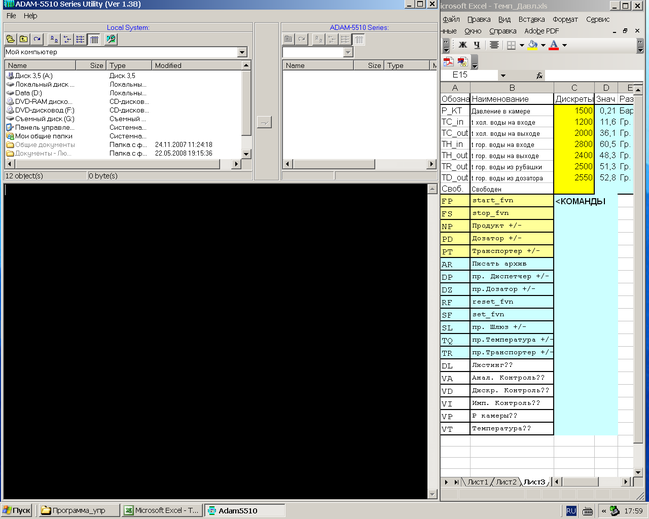Screen dimensions: 649x519
Task: Open the Формат menu in Excel
Action: pyautogui.click(x=564, y=19)
